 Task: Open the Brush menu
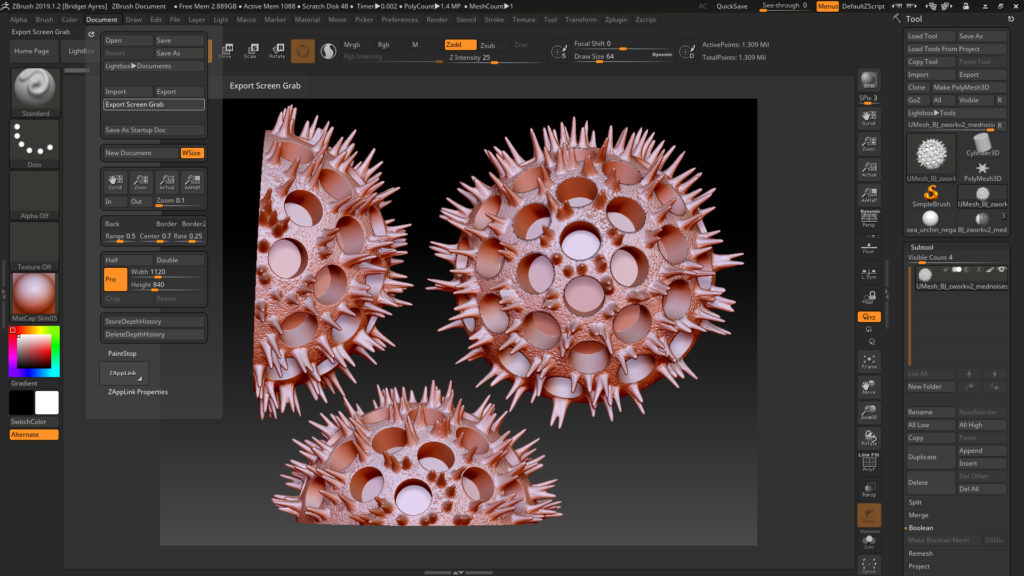(x=44, y=20)
